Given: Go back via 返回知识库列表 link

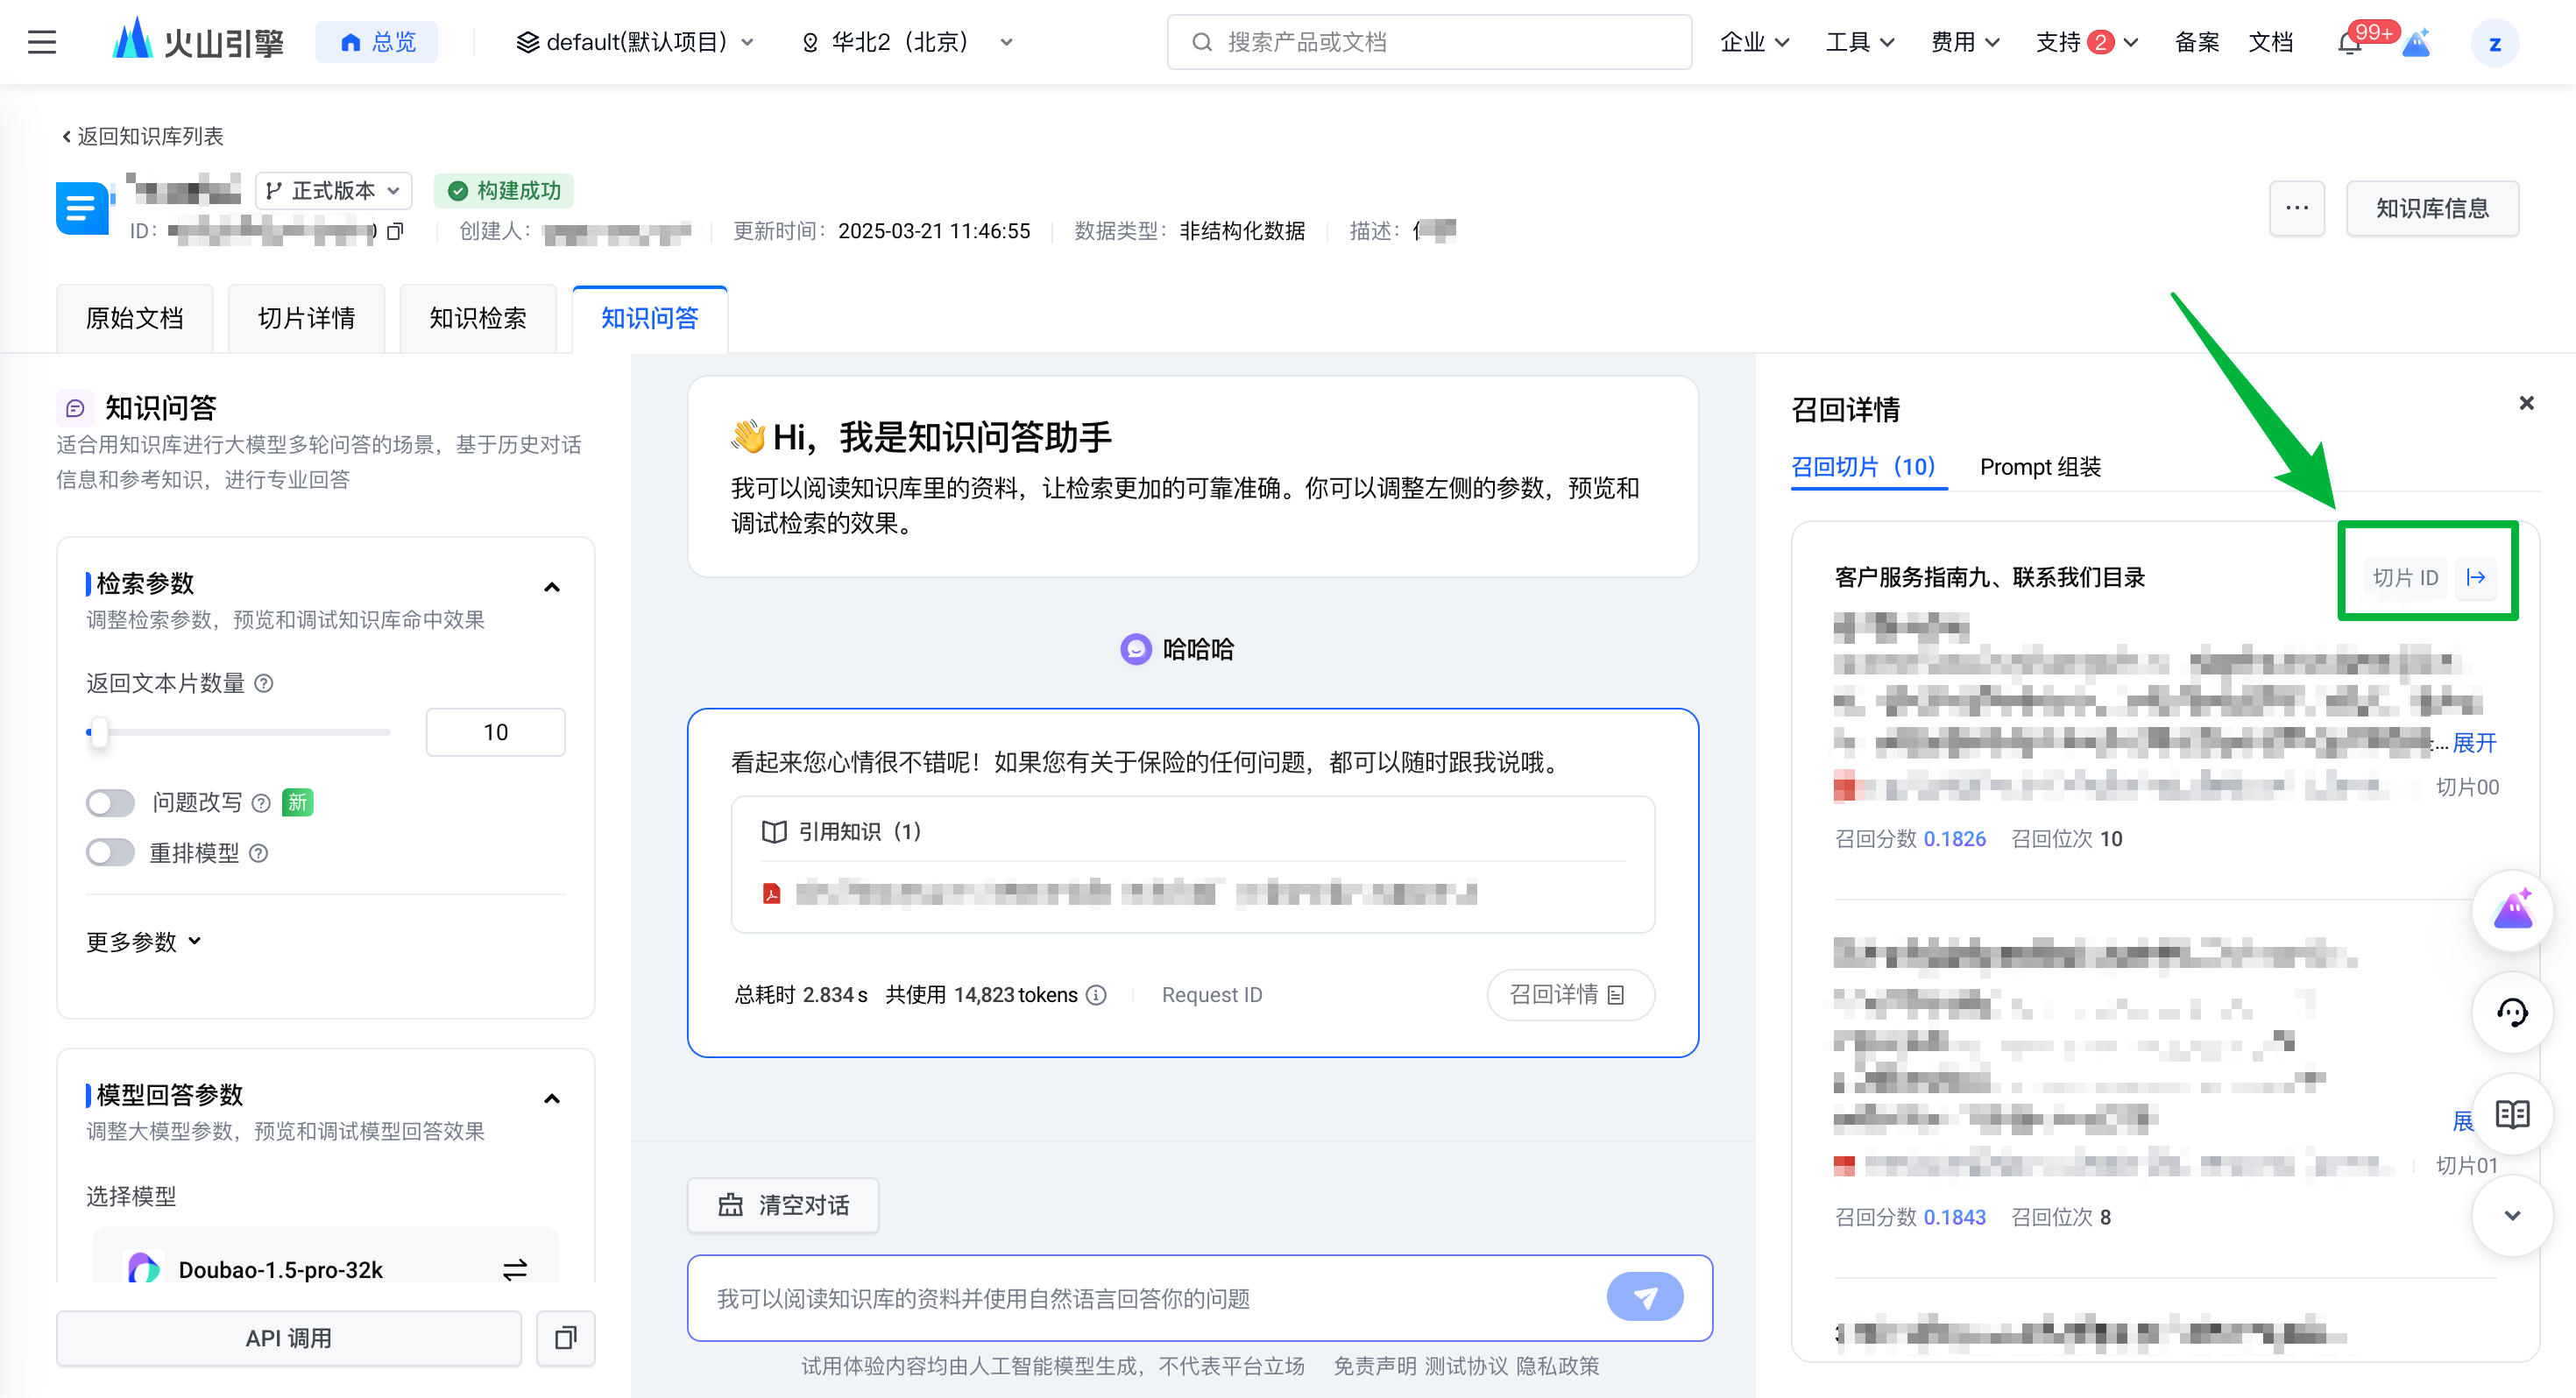Looking at the screenshot, I should pos(142,136).
